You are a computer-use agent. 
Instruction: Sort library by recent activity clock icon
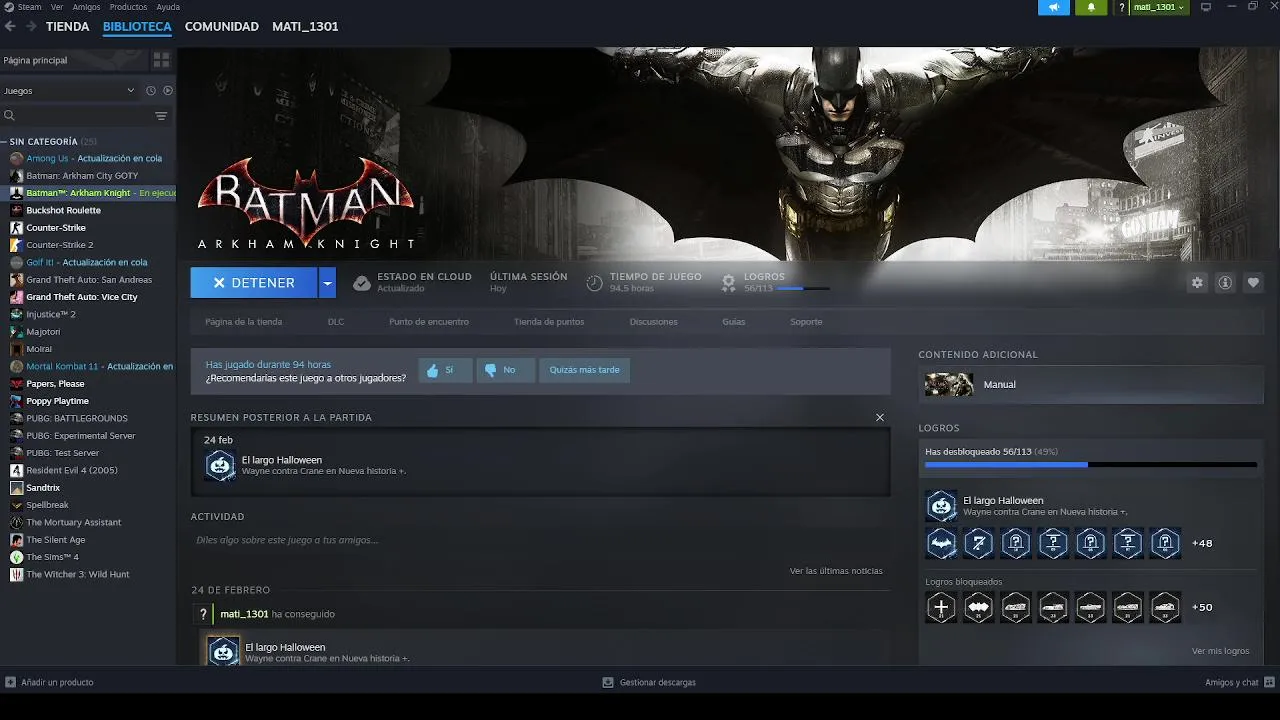[x=151, y=90]
